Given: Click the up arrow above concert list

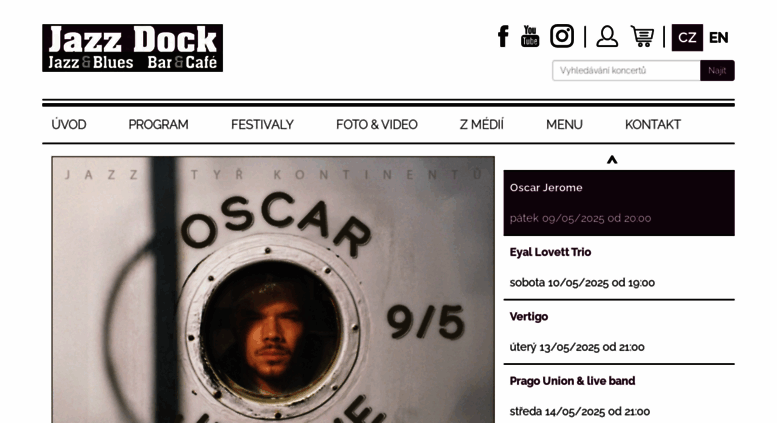Looking at the screenshot, I should pos(612,159).
